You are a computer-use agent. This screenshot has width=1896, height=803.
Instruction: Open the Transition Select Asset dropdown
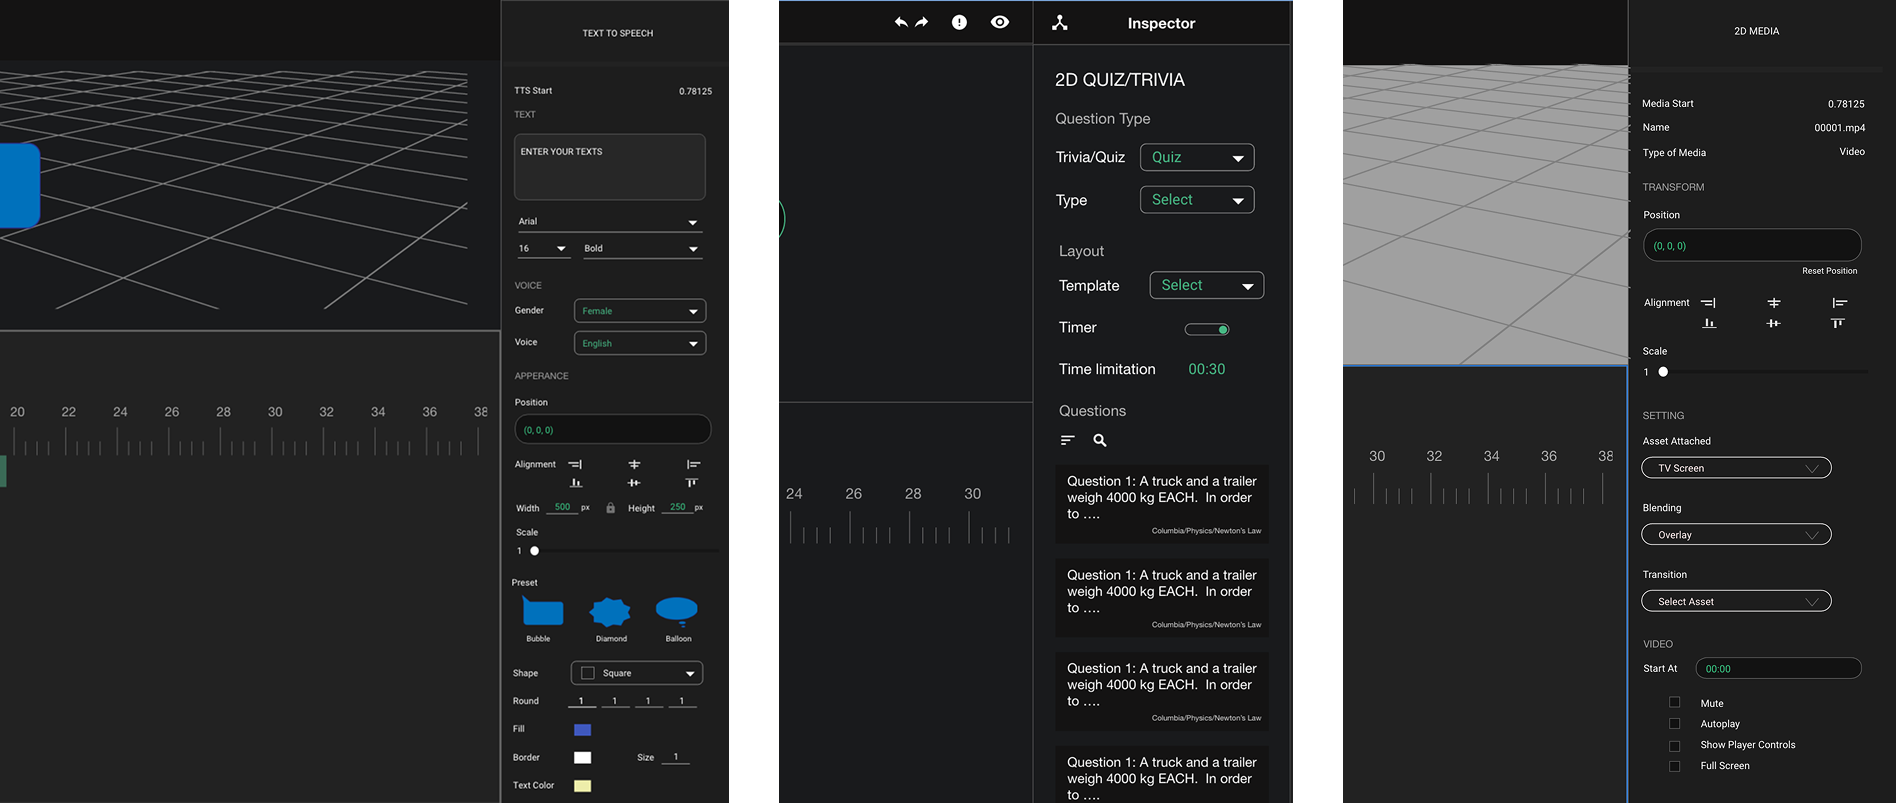point(1737,601)
